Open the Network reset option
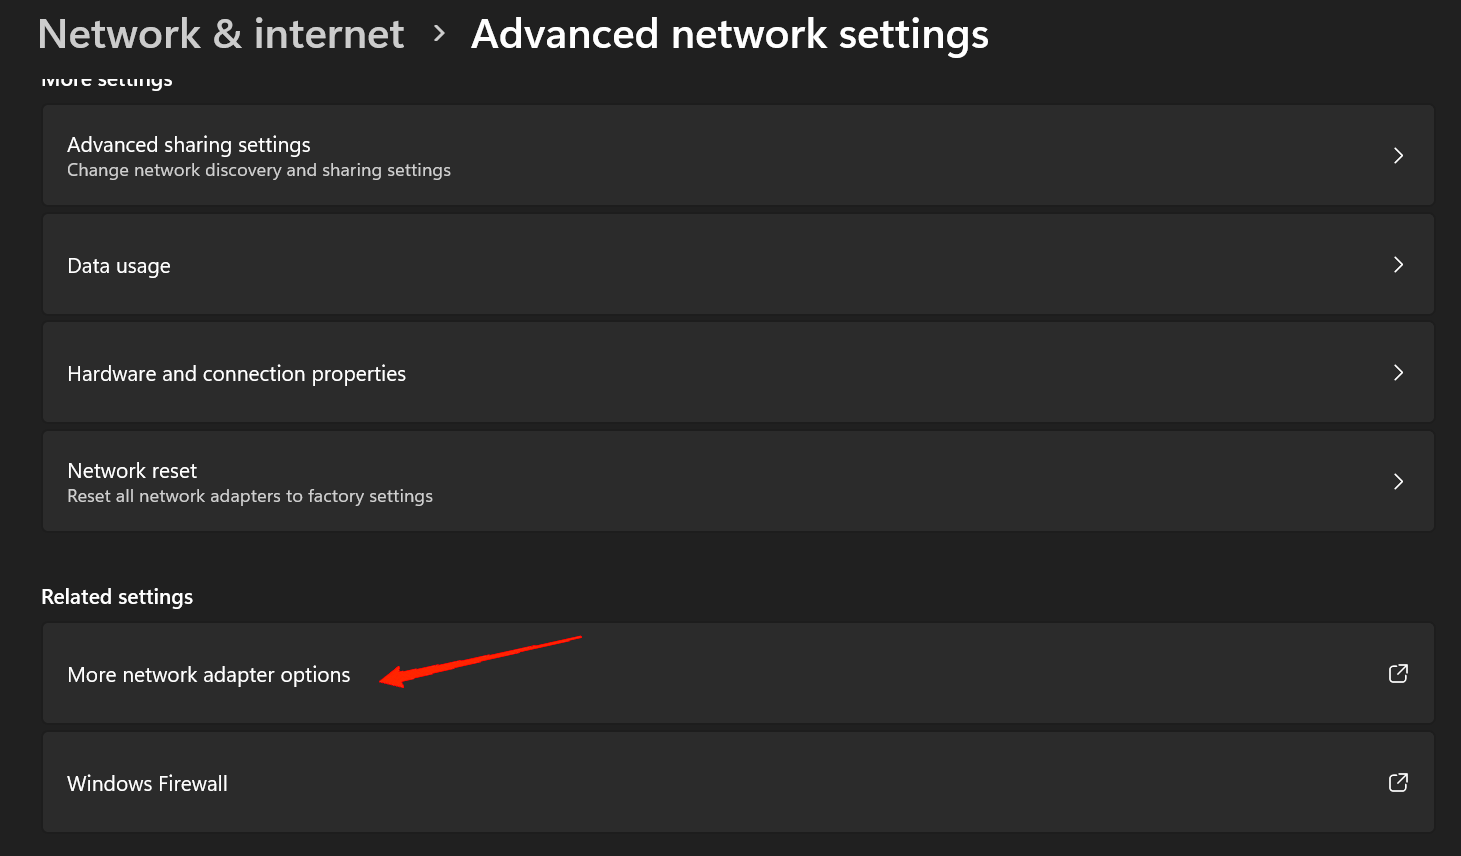 click(x=132, y=471)
